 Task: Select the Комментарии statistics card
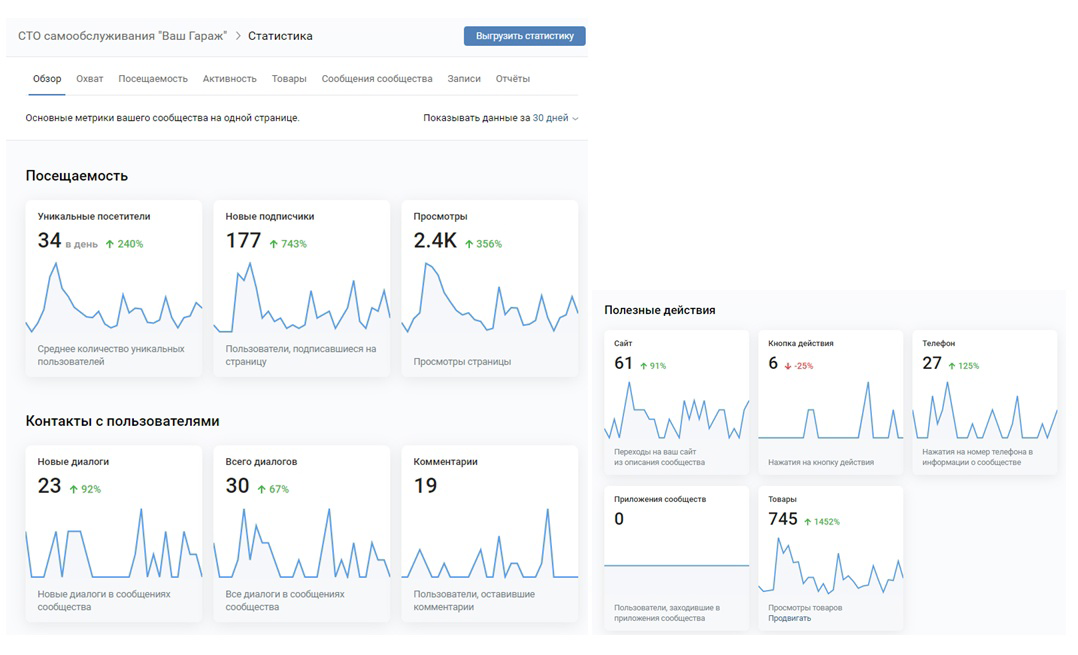pyautogui.click(x=490, y=533)
